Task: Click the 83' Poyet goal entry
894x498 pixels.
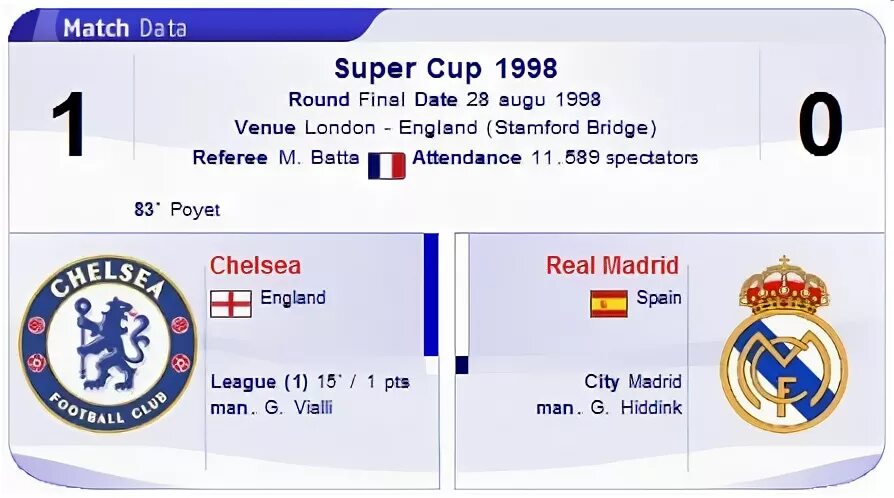Action: [x=177, y=209]
